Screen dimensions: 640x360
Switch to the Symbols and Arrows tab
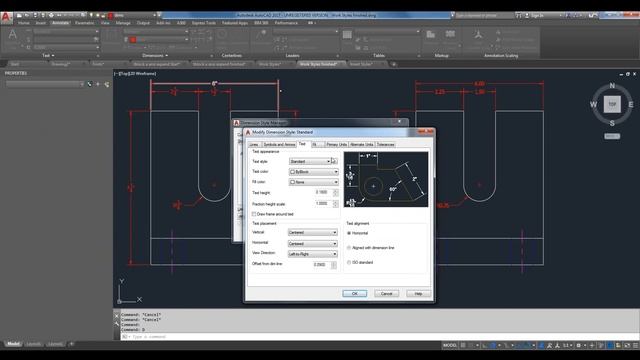pos(279,144)
